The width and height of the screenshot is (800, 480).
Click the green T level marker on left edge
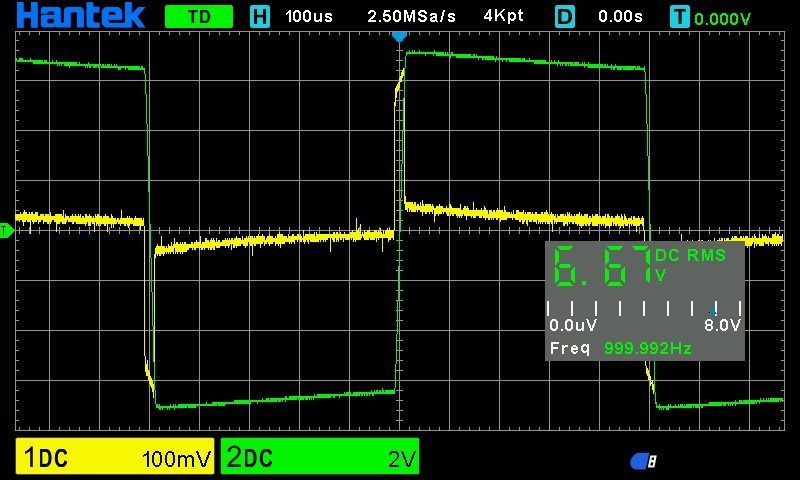[x=5, y=232]
